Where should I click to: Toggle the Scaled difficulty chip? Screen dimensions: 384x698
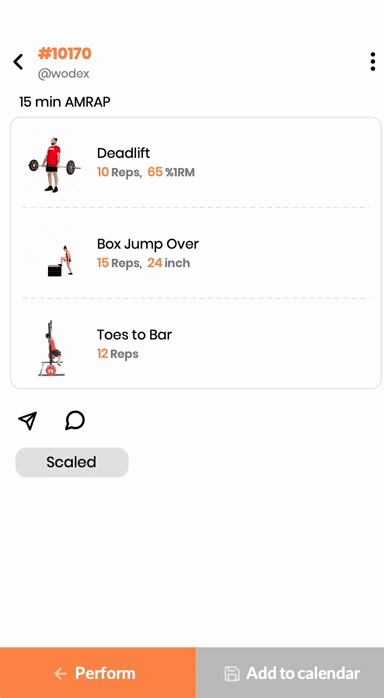click(72, 463)
